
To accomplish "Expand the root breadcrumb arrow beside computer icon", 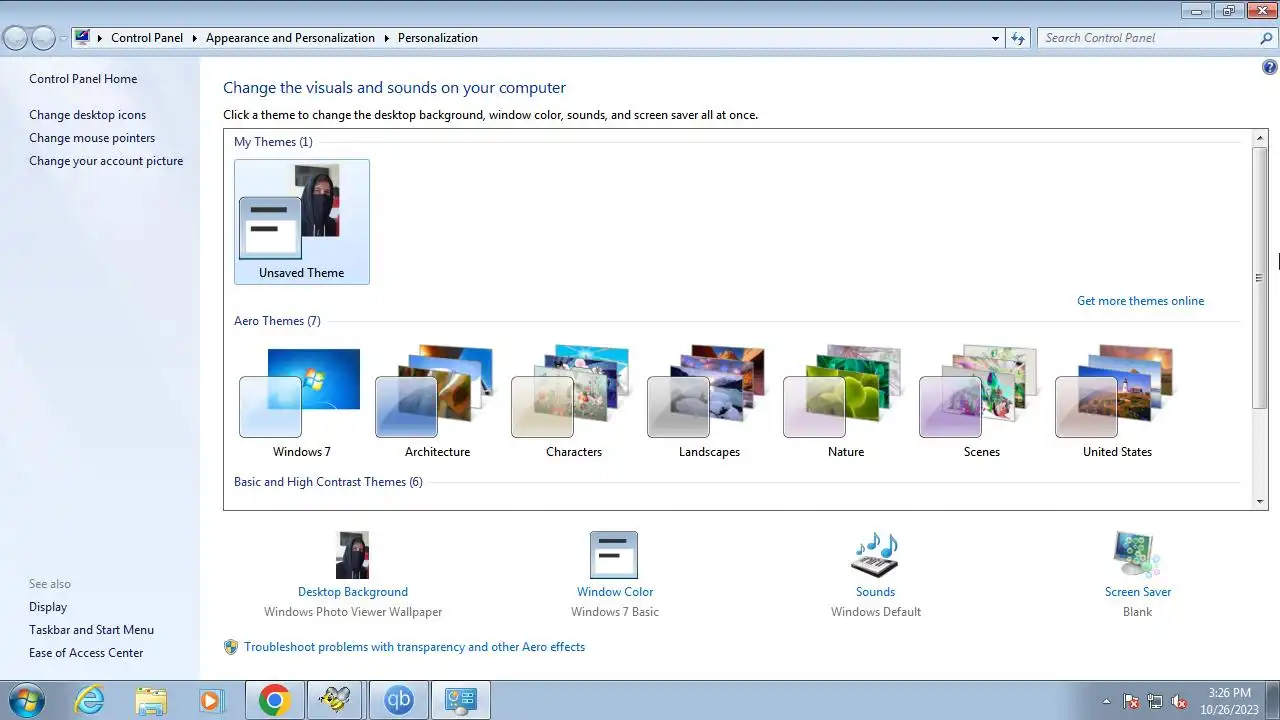I will click(100, 38).
